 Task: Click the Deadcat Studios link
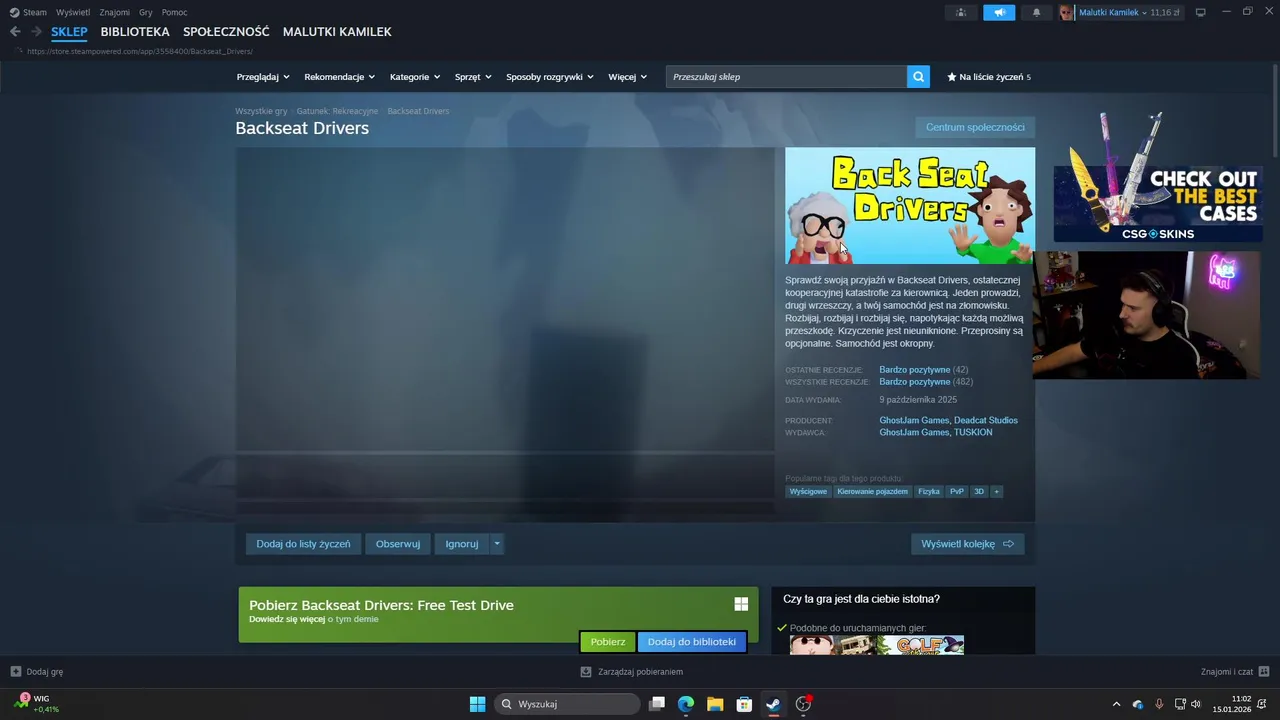(986, 420)
